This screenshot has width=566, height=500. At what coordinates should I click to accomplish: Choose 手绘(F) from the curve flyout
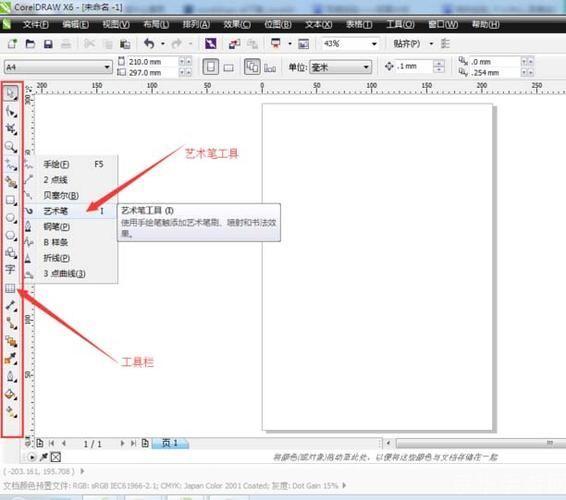[71, 164]
